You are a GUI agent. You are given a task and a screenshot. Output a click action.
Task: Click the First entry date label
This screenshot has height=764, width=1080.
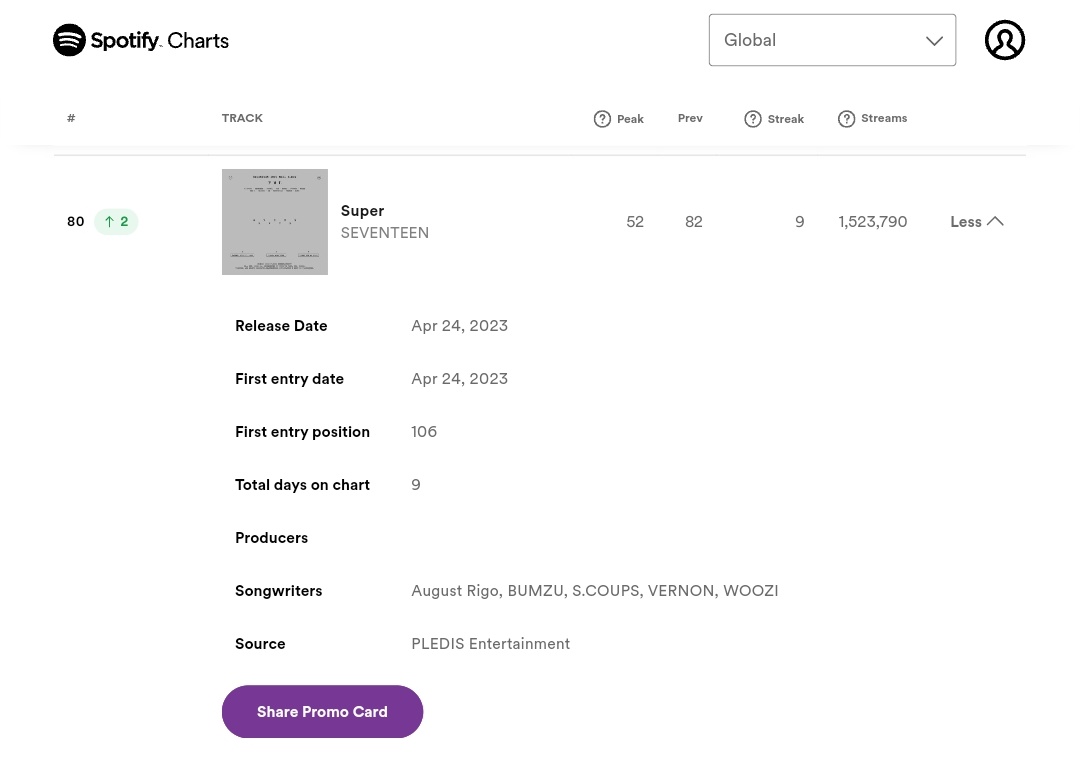(x=289, y=379)
